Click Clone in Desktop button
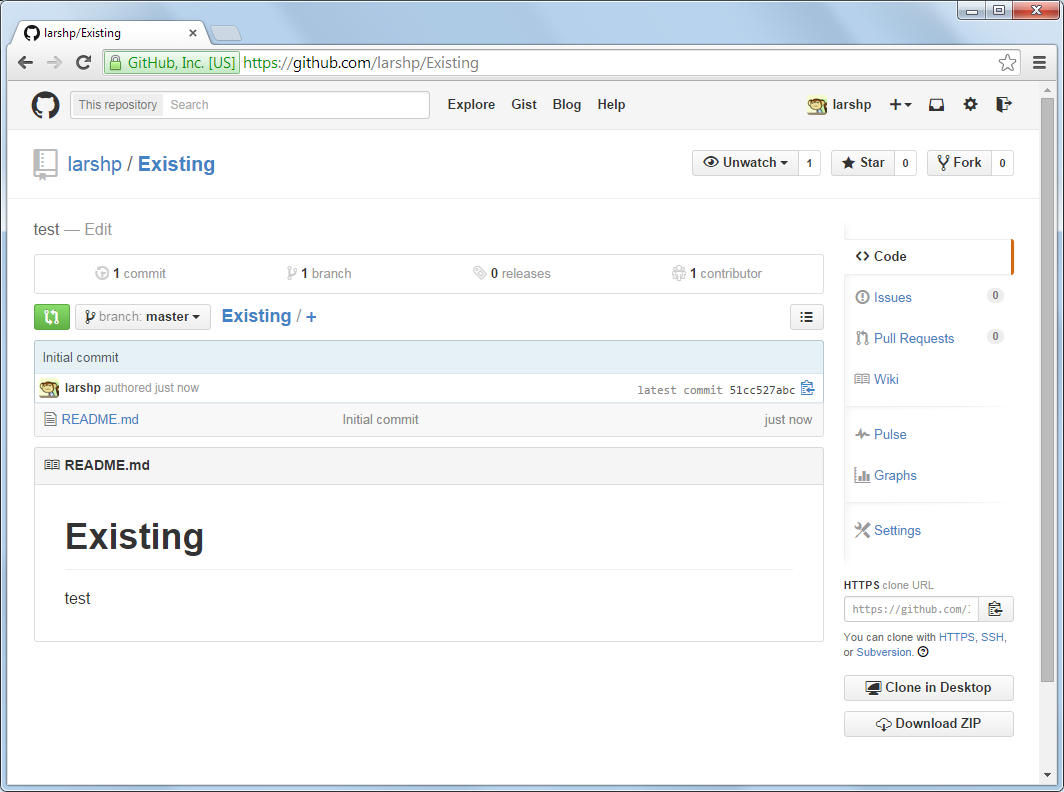1064x792 pixels. click(928, 687)
